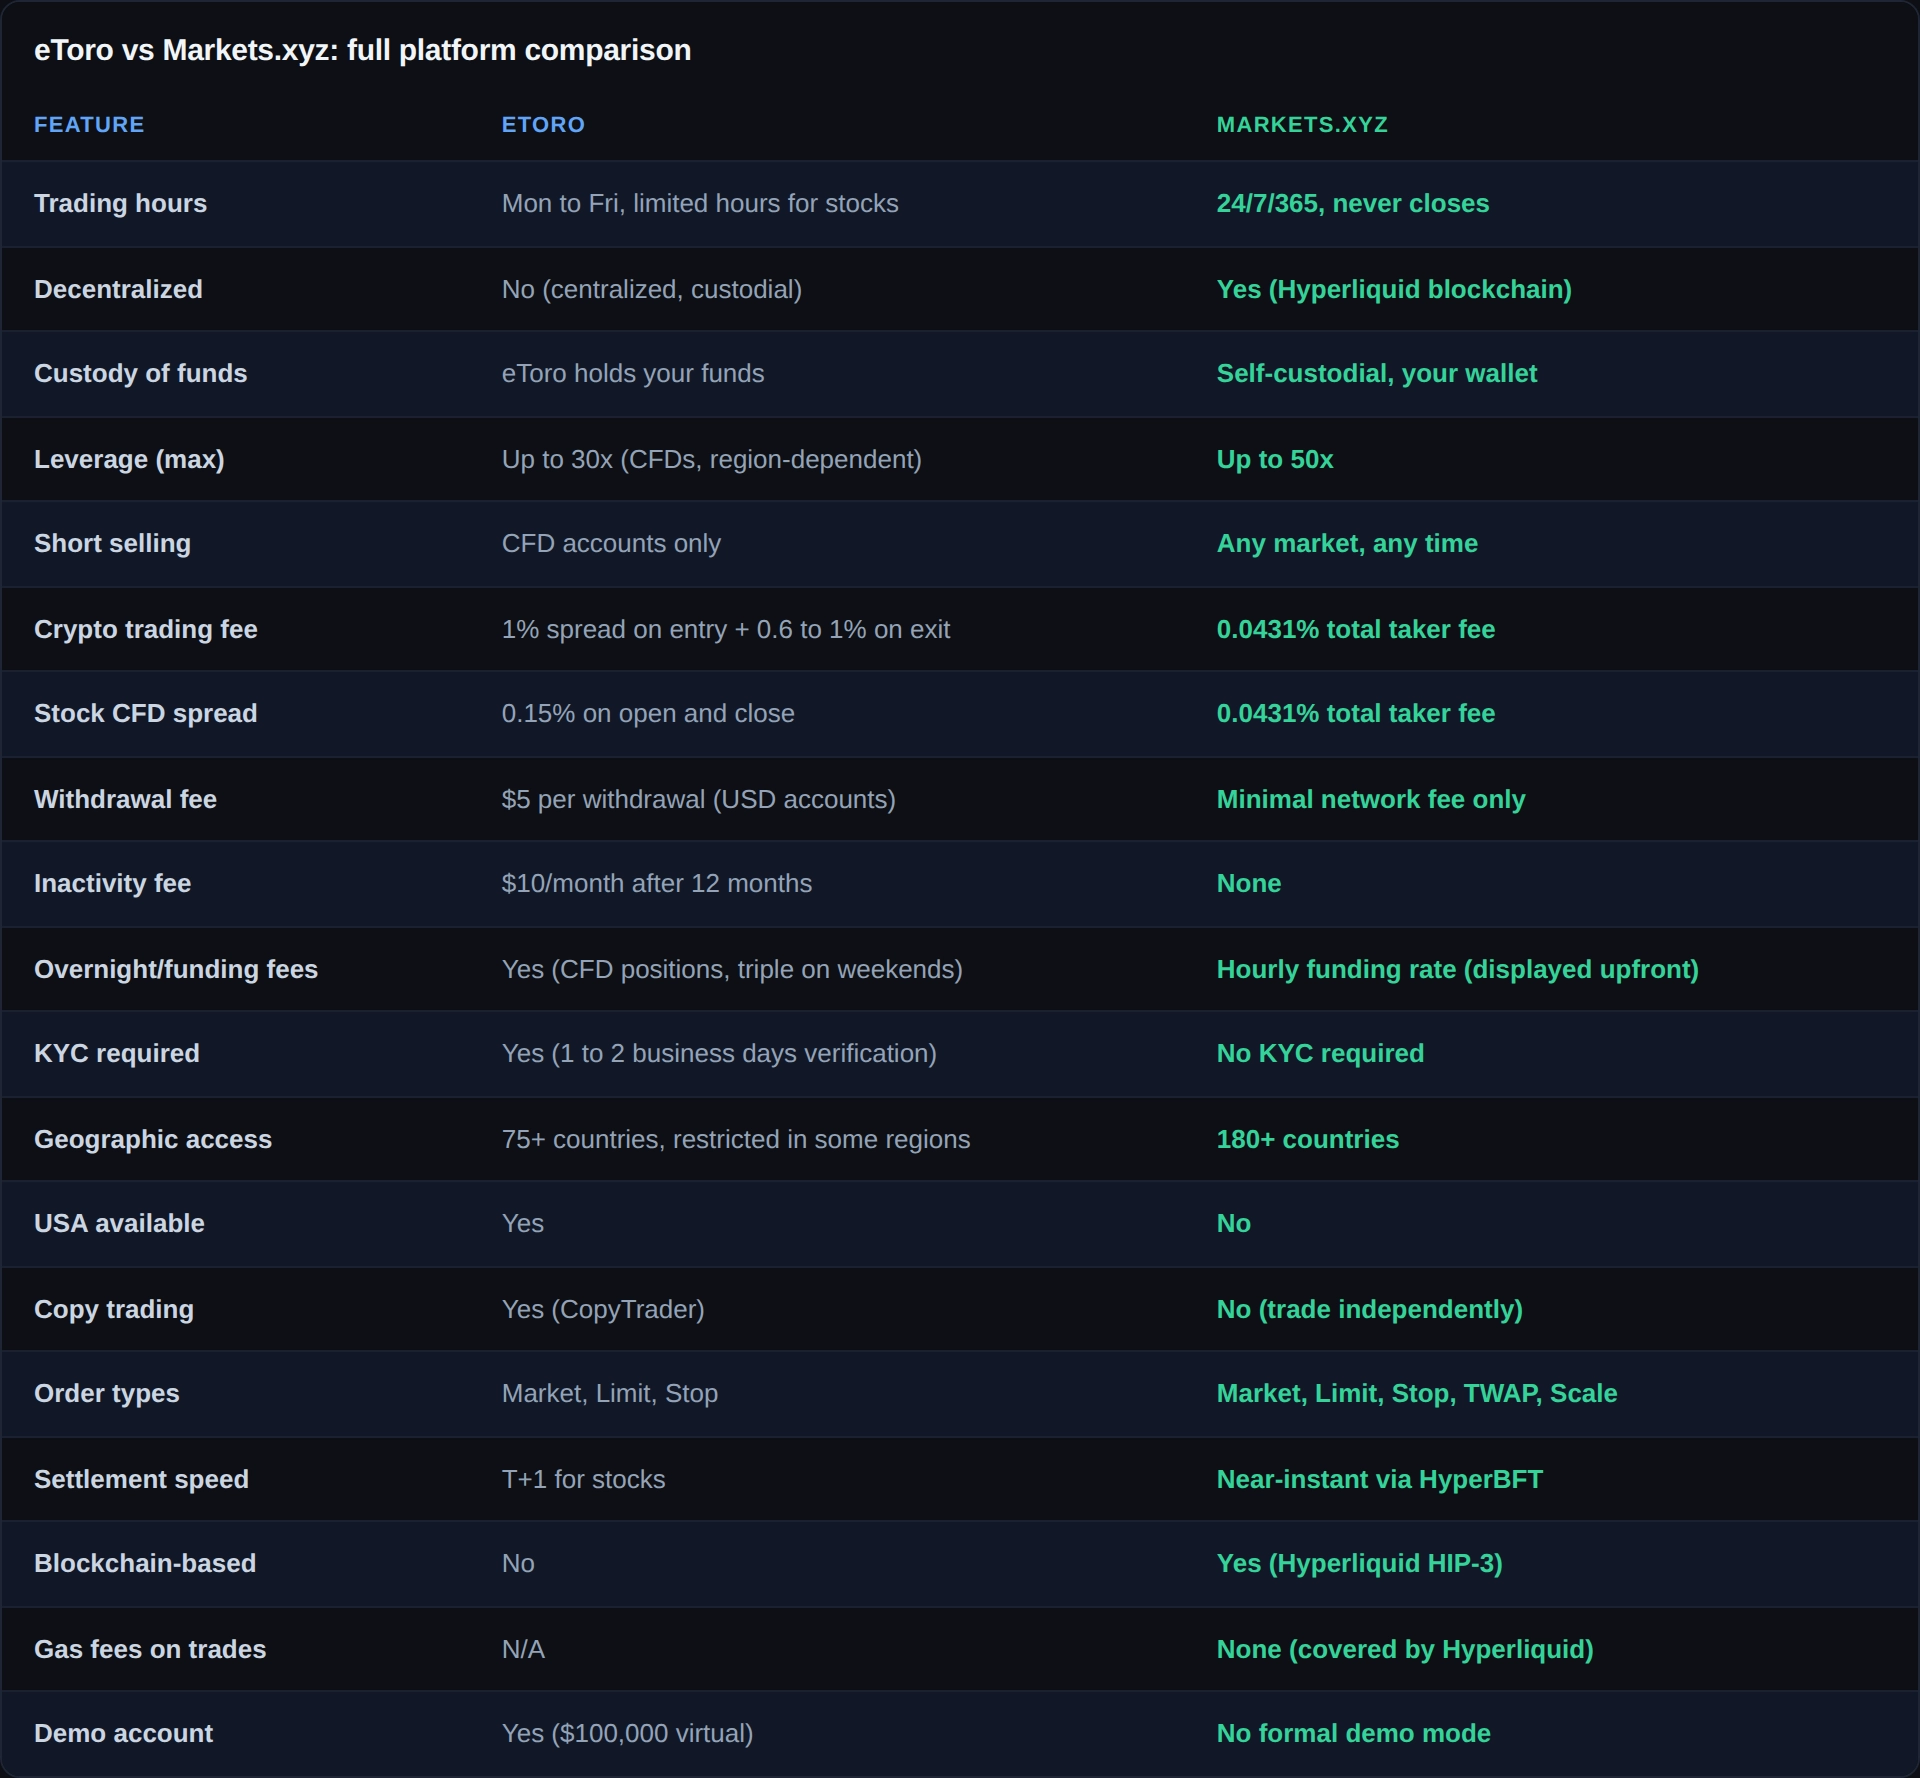Click '0.0431% total taker fee' in Stock CFD spread row
The image size is (1920, 1778).
click(x=1355, y=713)
